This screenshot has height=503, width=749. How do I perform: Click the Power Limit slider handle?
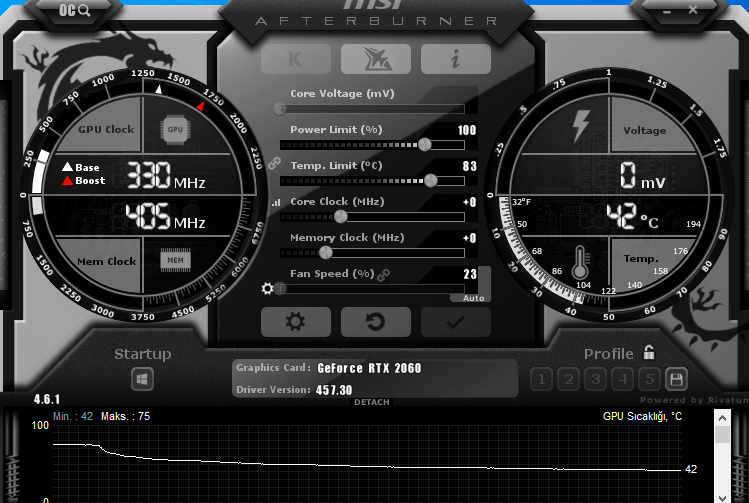click(x=425, y=145)
